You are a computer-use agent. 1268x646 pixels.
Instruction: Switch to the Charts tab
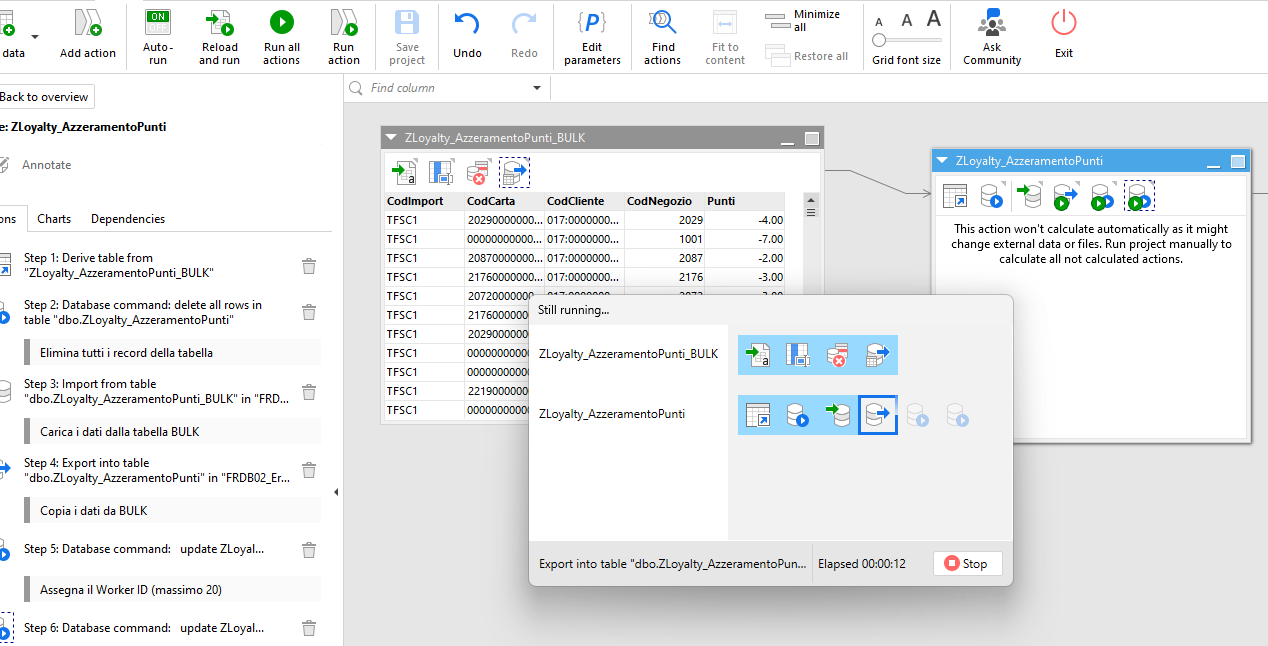54,219
